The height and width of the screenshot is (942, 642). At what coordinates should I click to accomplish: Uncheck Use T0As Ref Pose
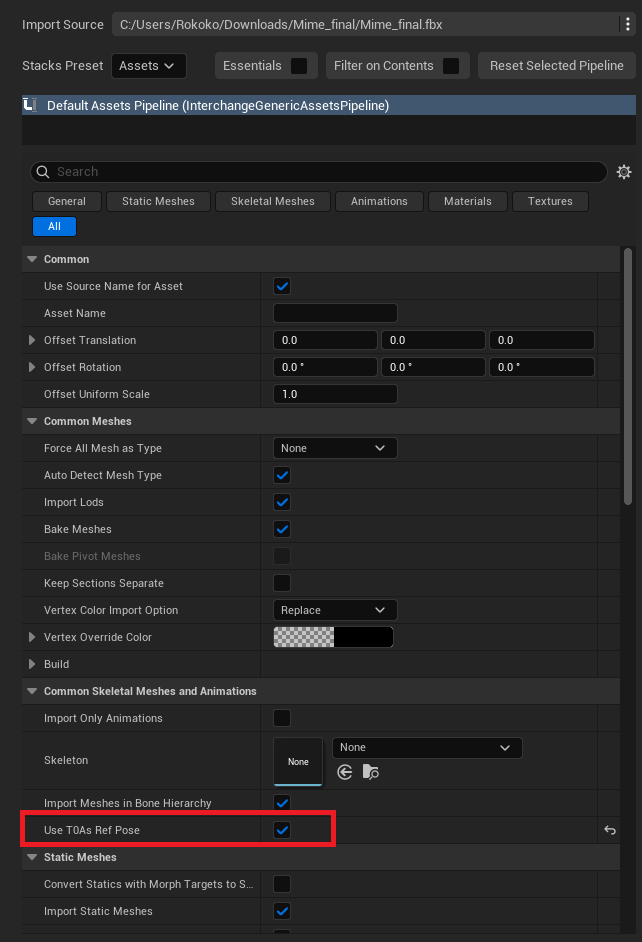click(x=282, y=830)
